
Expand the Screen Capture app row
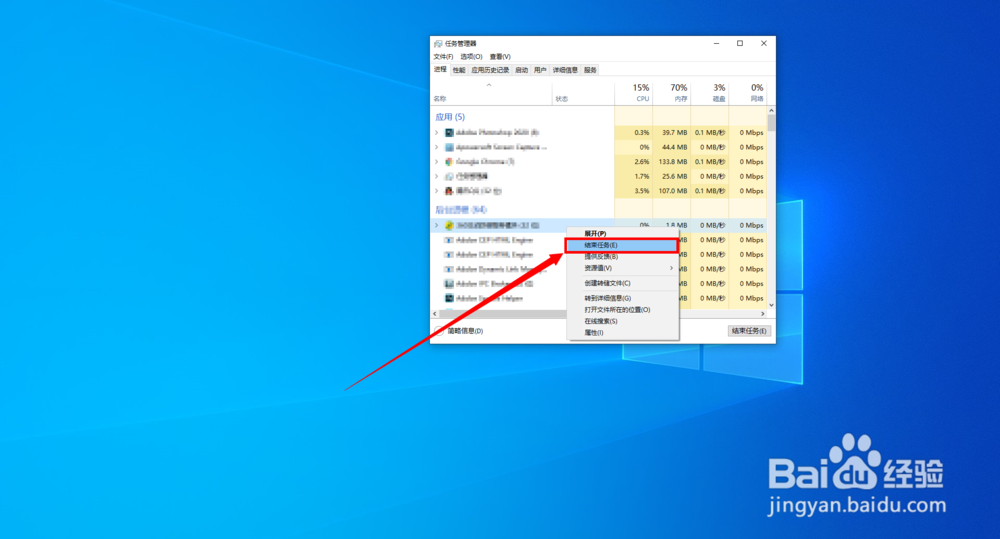tap(437, 147)
